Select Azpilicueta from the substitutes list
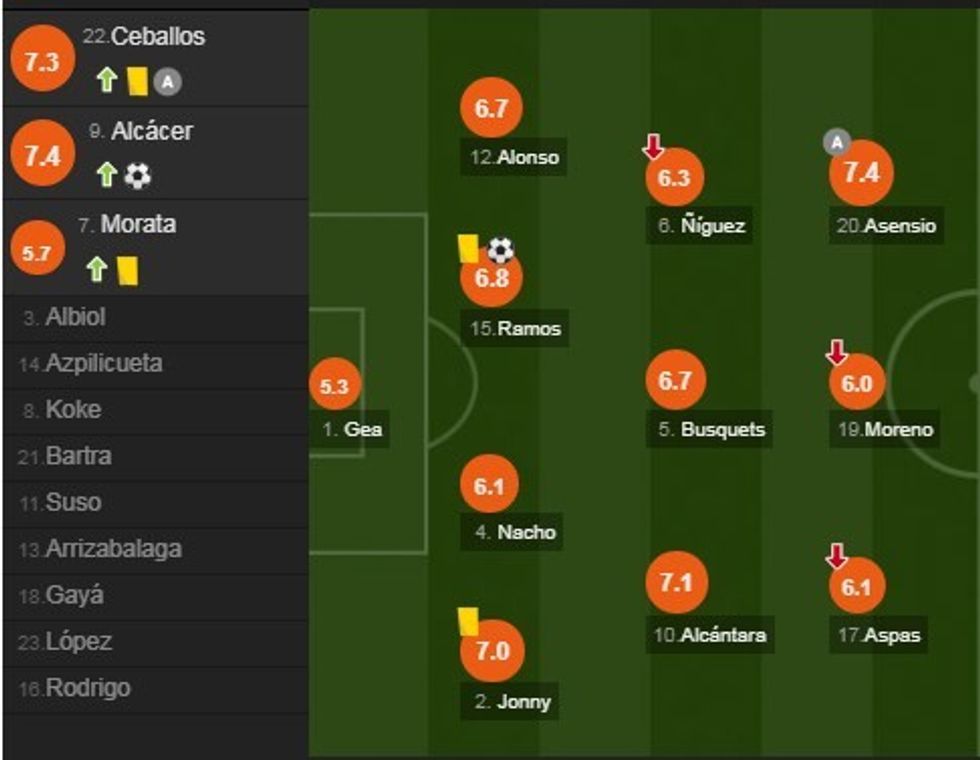Image resolution: width=980 pixels, height=760 pixels. coord(103,364)
